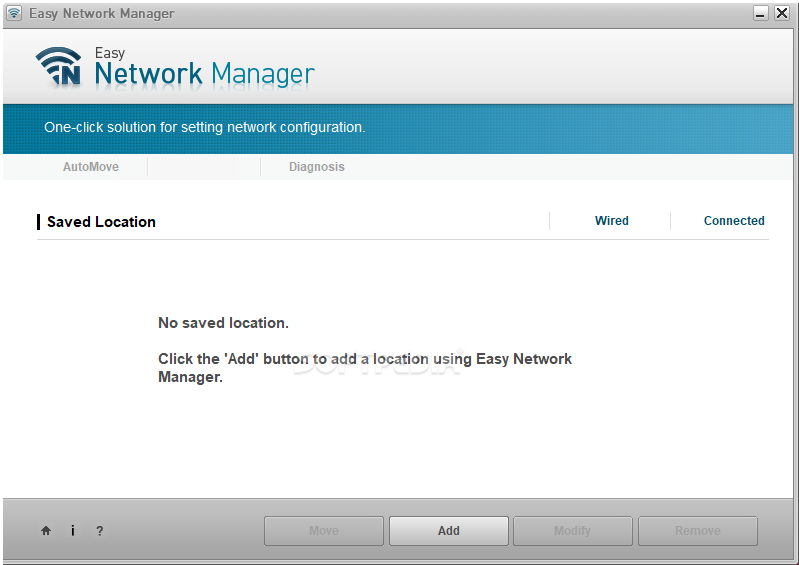This screenshot has height=565, width=799.
Task: Select the Connected status label
Action: click(734, 221)
